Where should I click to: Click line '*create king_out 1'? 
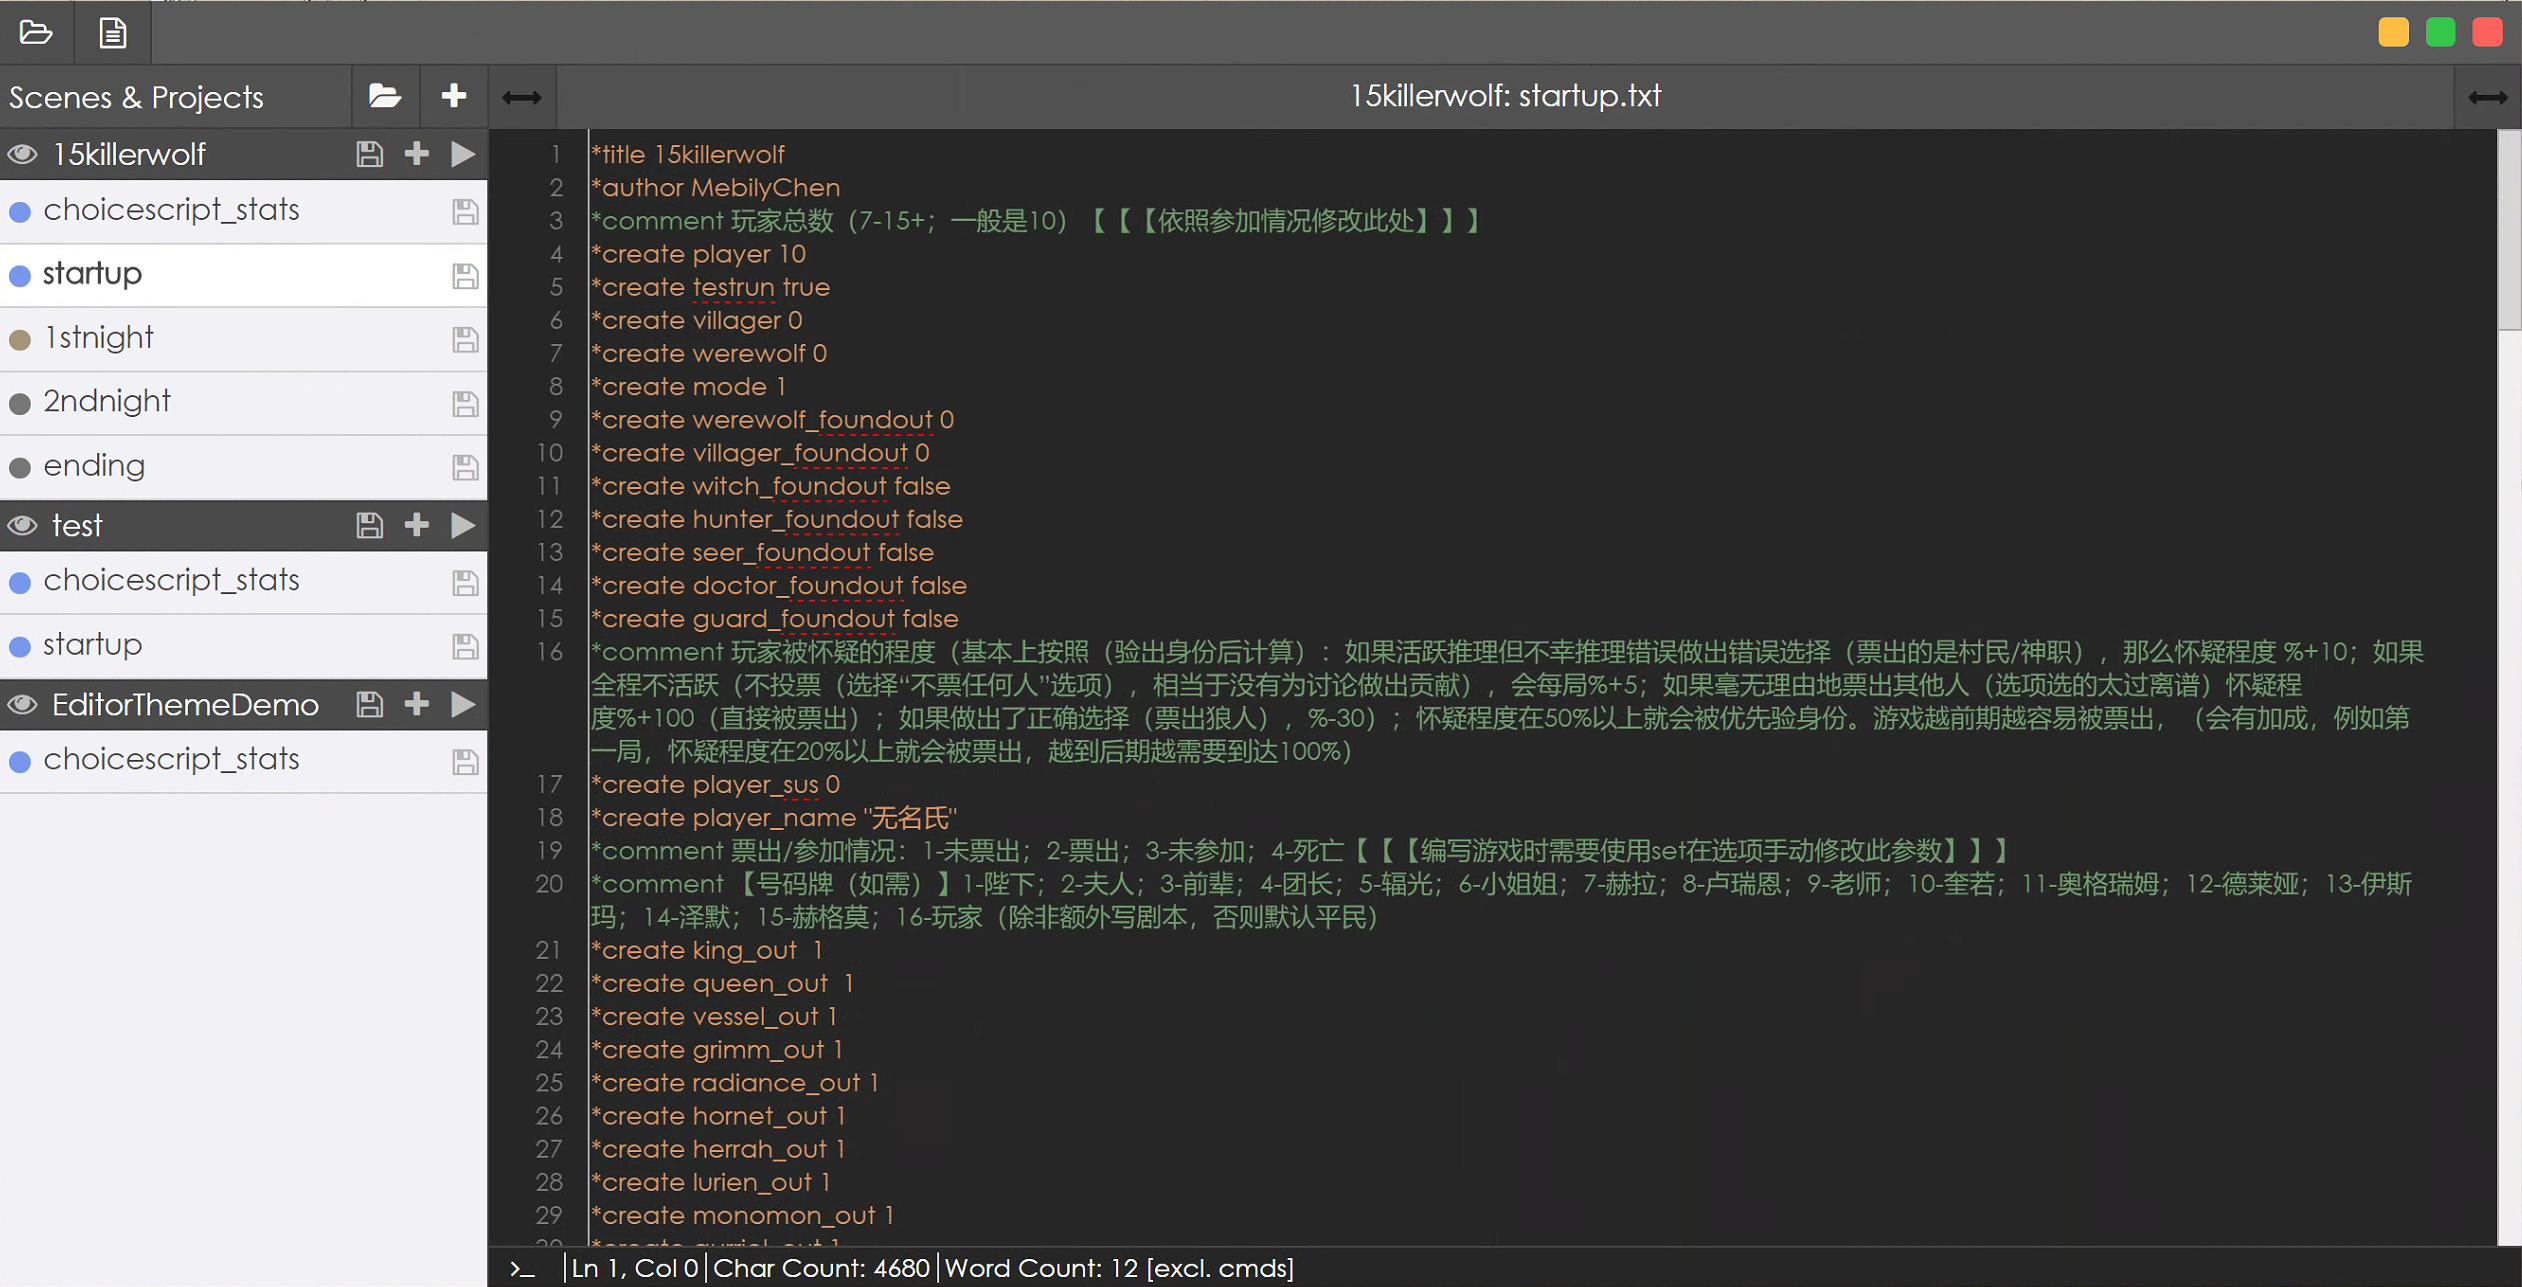tap(707, 950)
